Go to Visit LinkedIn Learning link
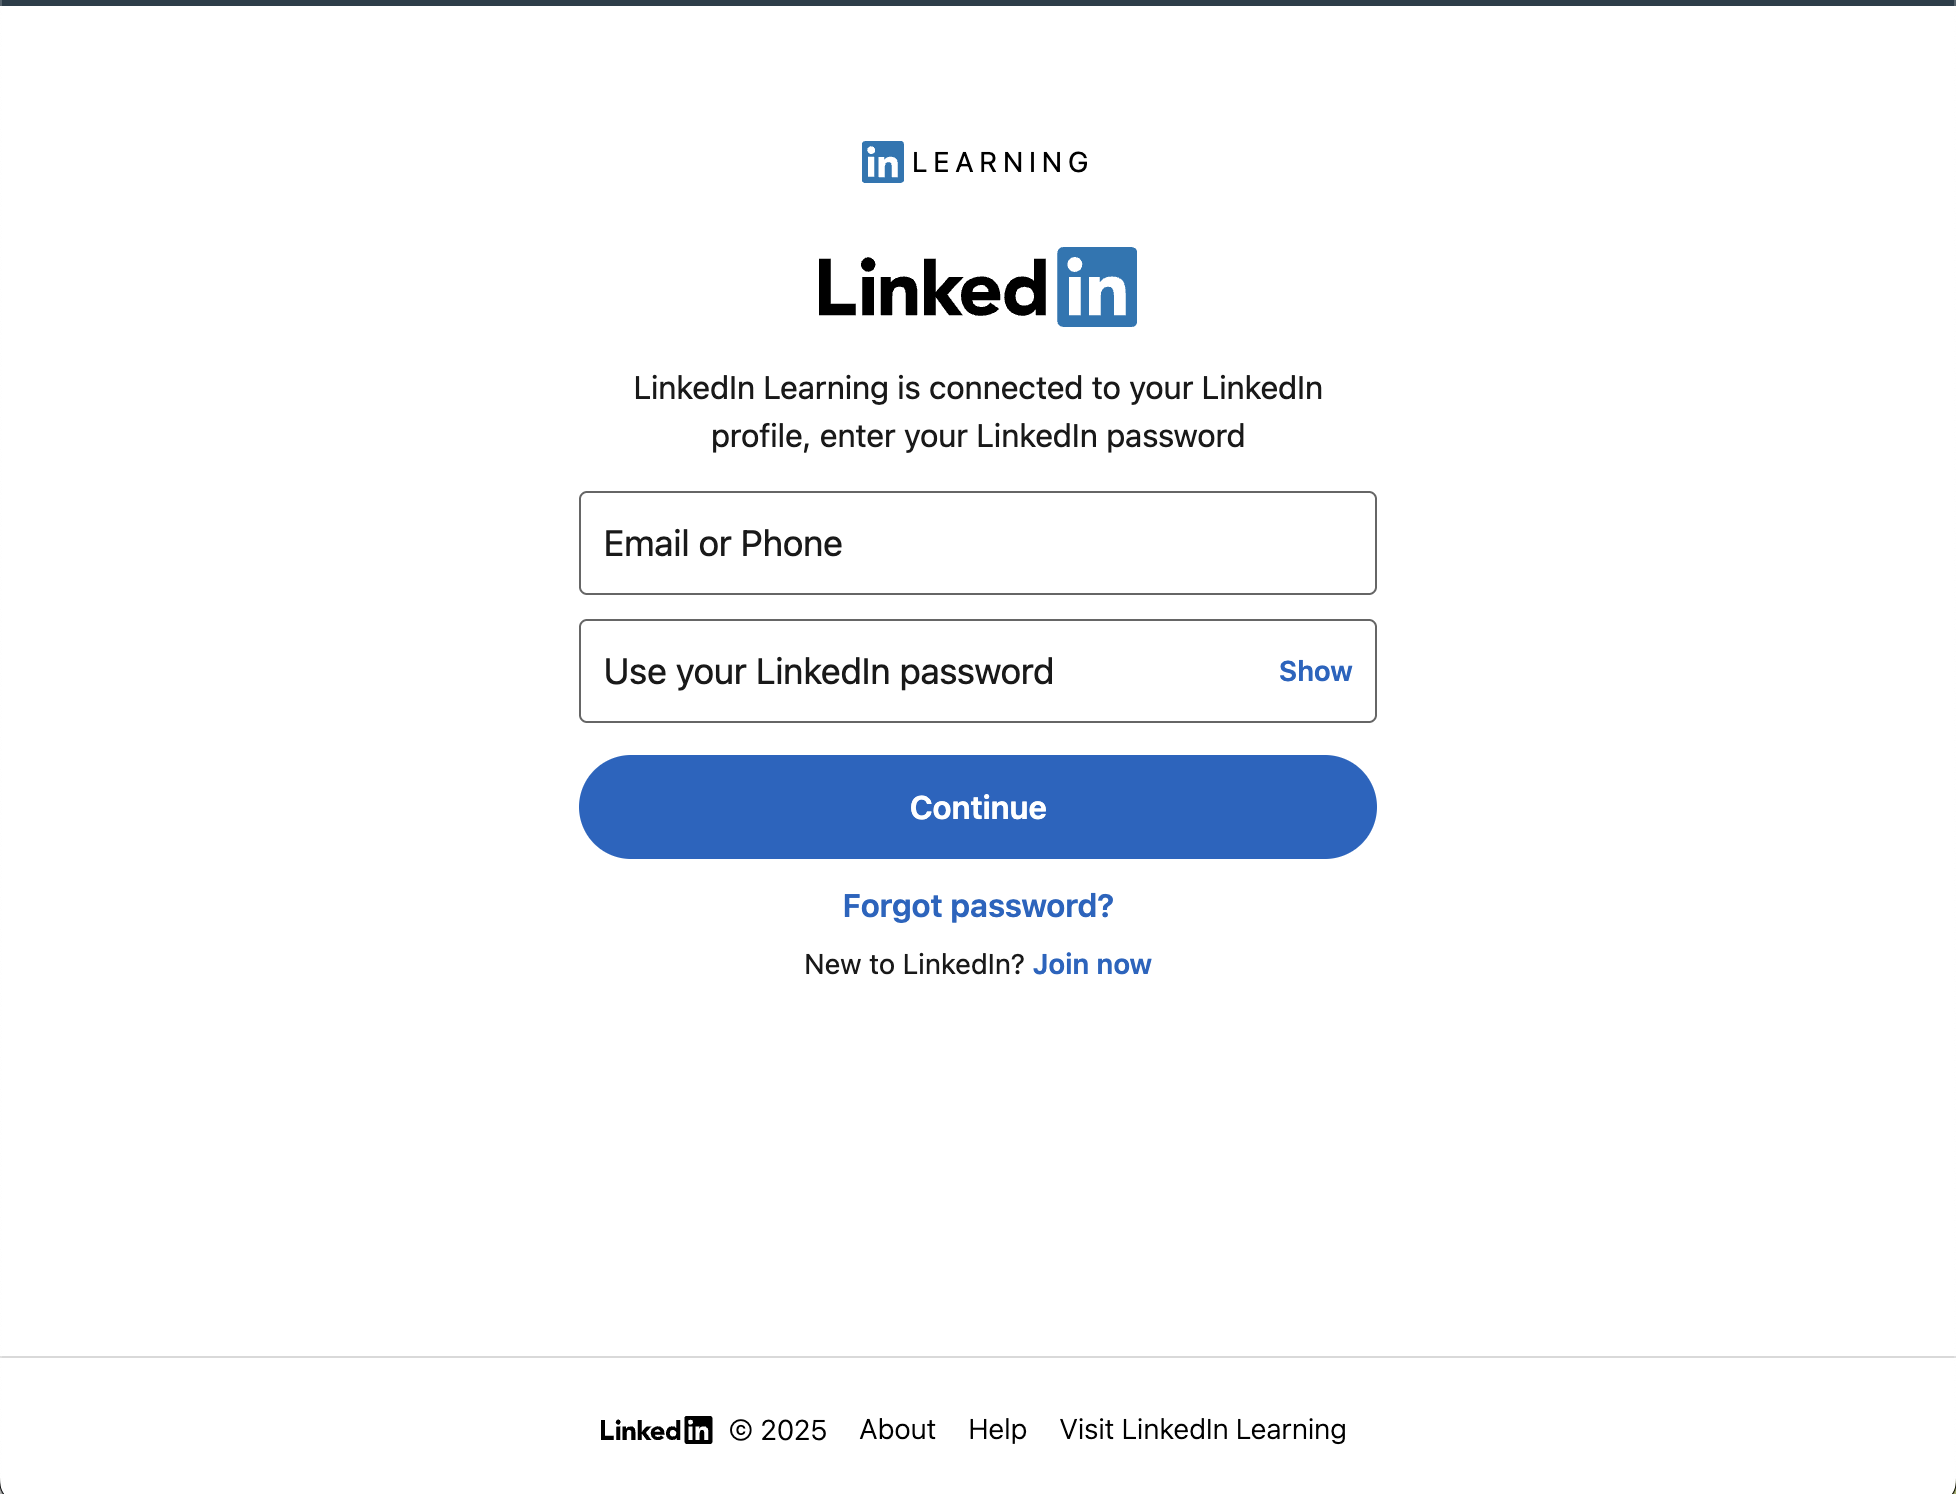 pyautogui.click(x=1202, y=1430)
